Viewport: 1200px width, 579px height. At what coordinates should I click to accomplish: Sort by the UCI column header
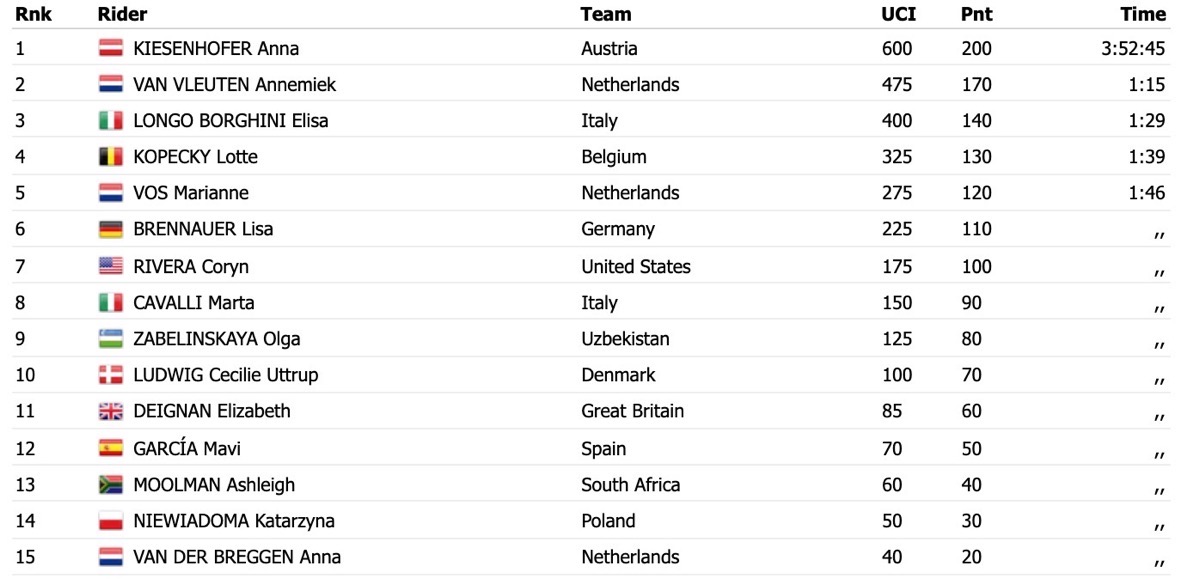899,14
